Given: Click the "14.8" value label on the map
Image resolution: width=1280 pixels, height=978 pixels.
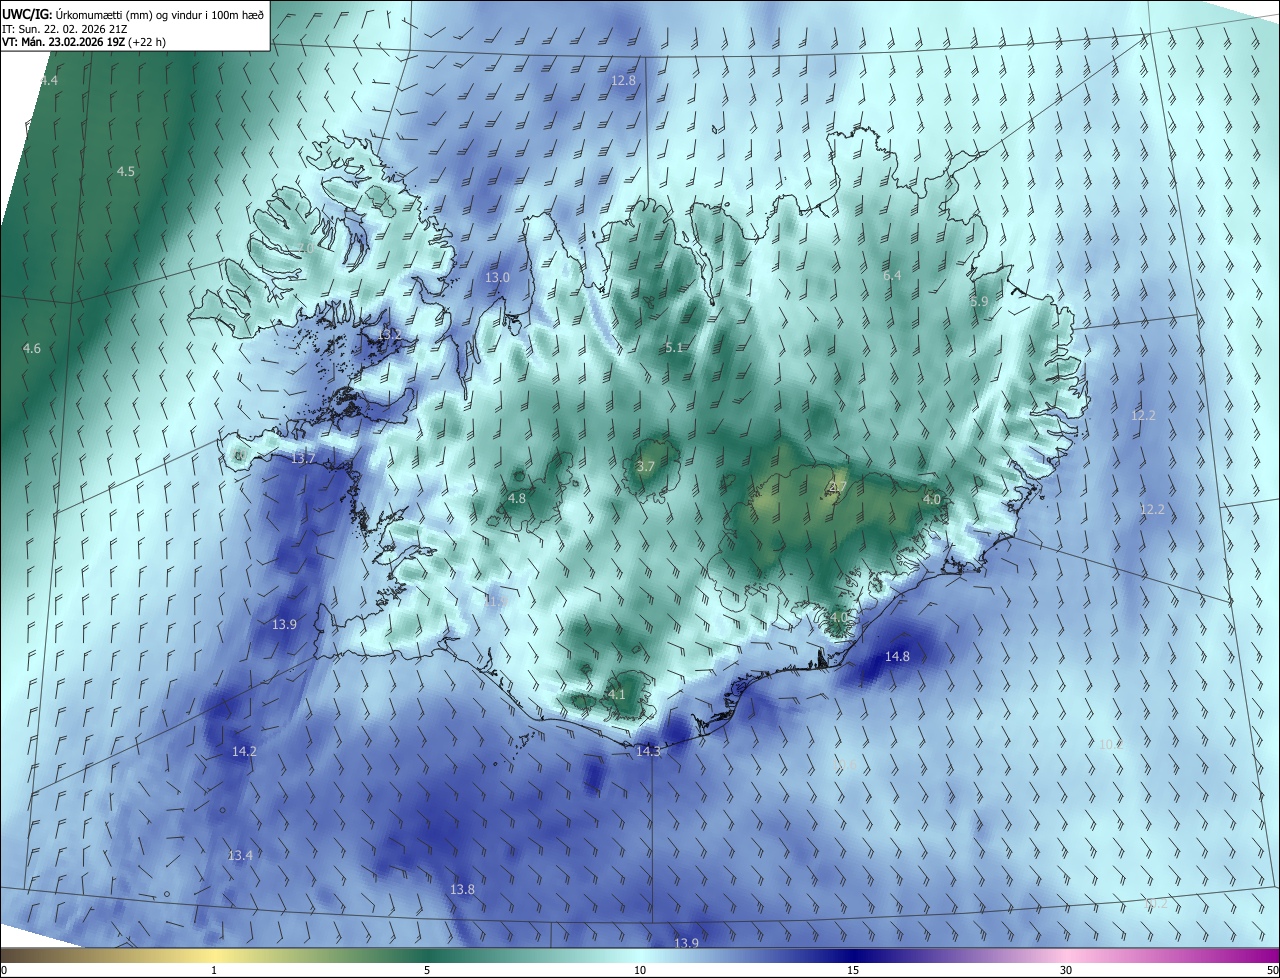Looking at the screenshot, I should click(898, 657).
